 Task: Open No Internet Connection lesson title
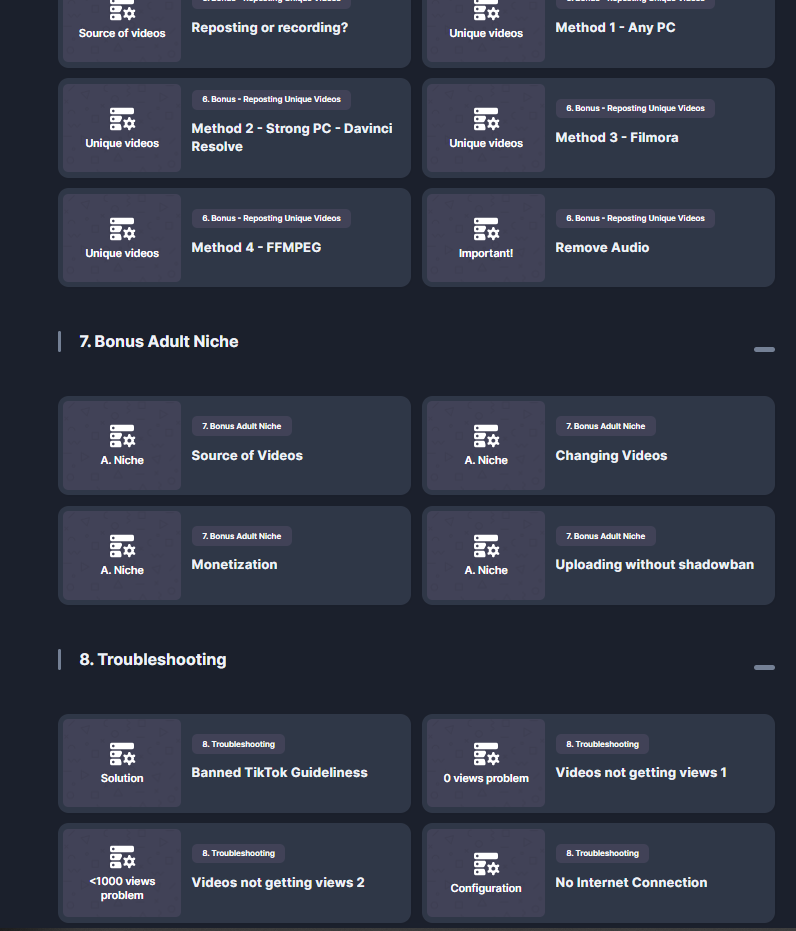pyautogui.click(x=631, y=882)
